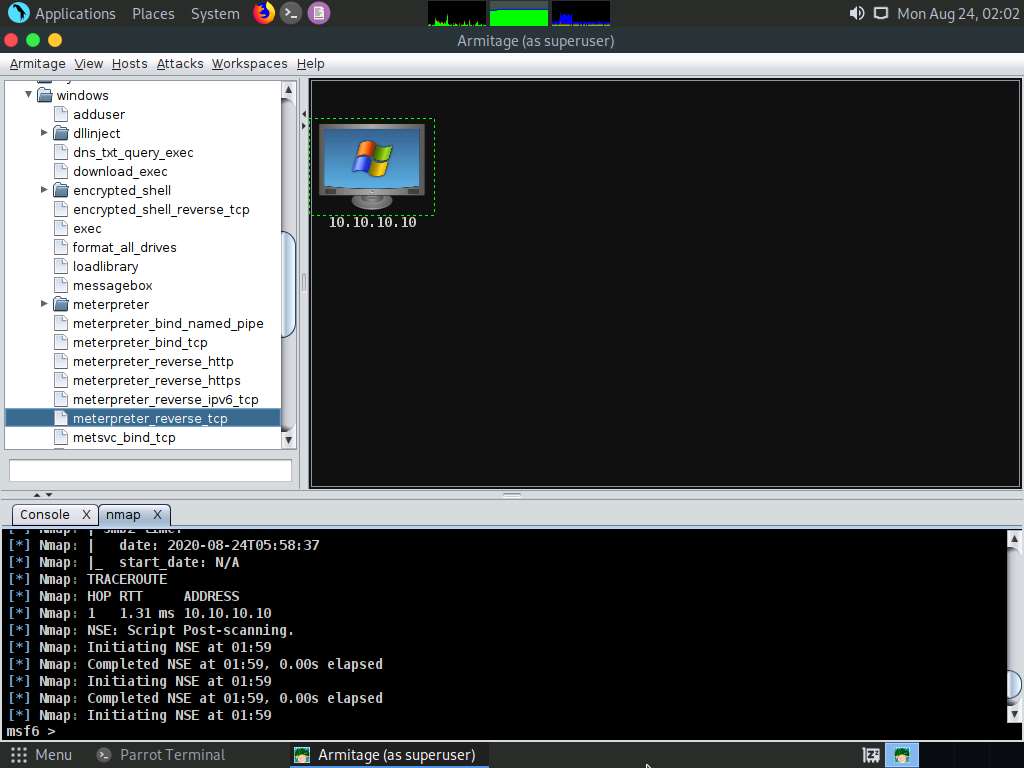This screenshot has height=768, width=1024.
Task: Click the meterpreter folder icon
Action: click(61, 304)
